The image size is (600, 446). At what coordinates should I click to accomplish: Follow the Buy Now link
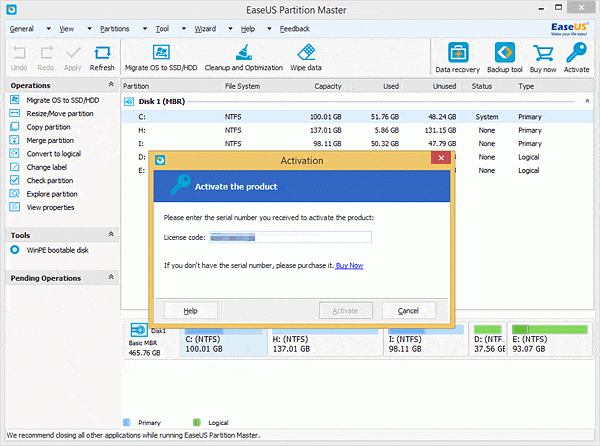[x=349, y=265]
